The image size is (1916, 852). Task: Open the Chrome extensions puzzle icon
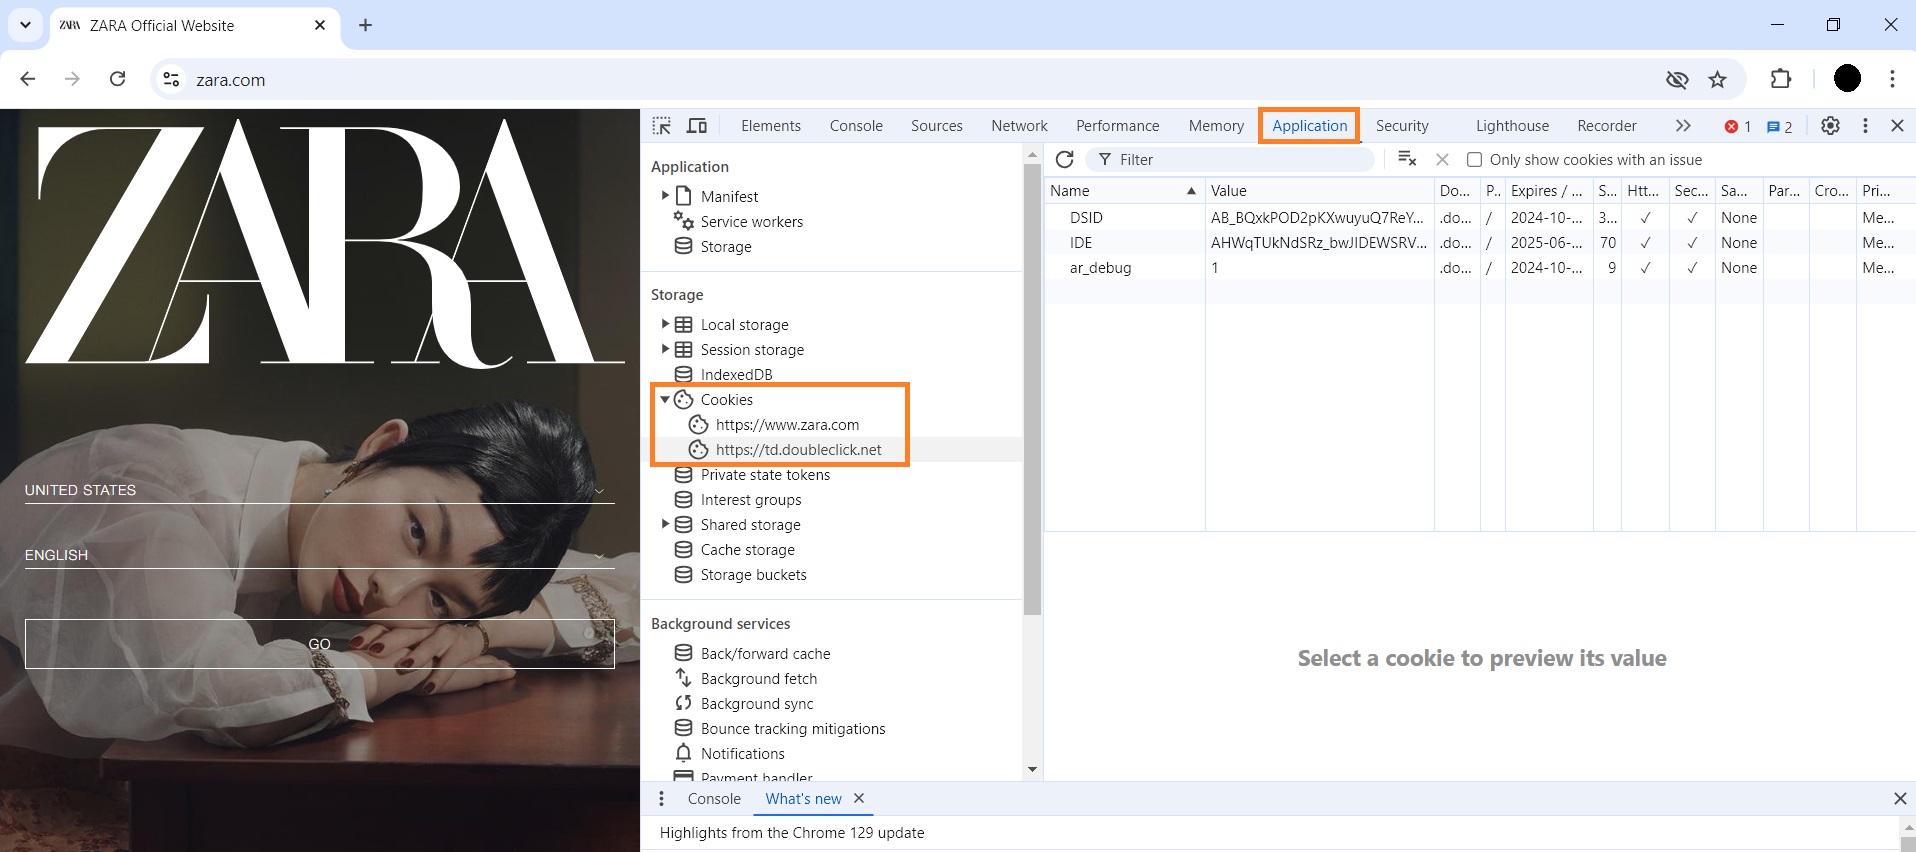pos(1781,80)
